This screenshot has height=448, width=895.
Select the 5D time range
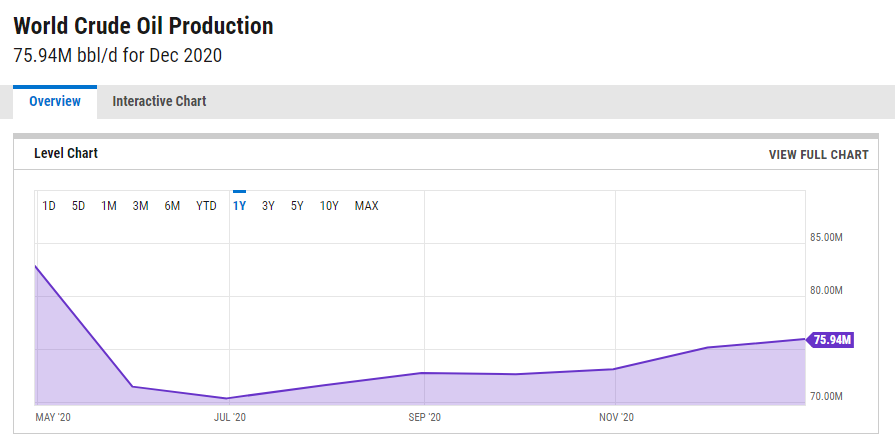(78, 206)
